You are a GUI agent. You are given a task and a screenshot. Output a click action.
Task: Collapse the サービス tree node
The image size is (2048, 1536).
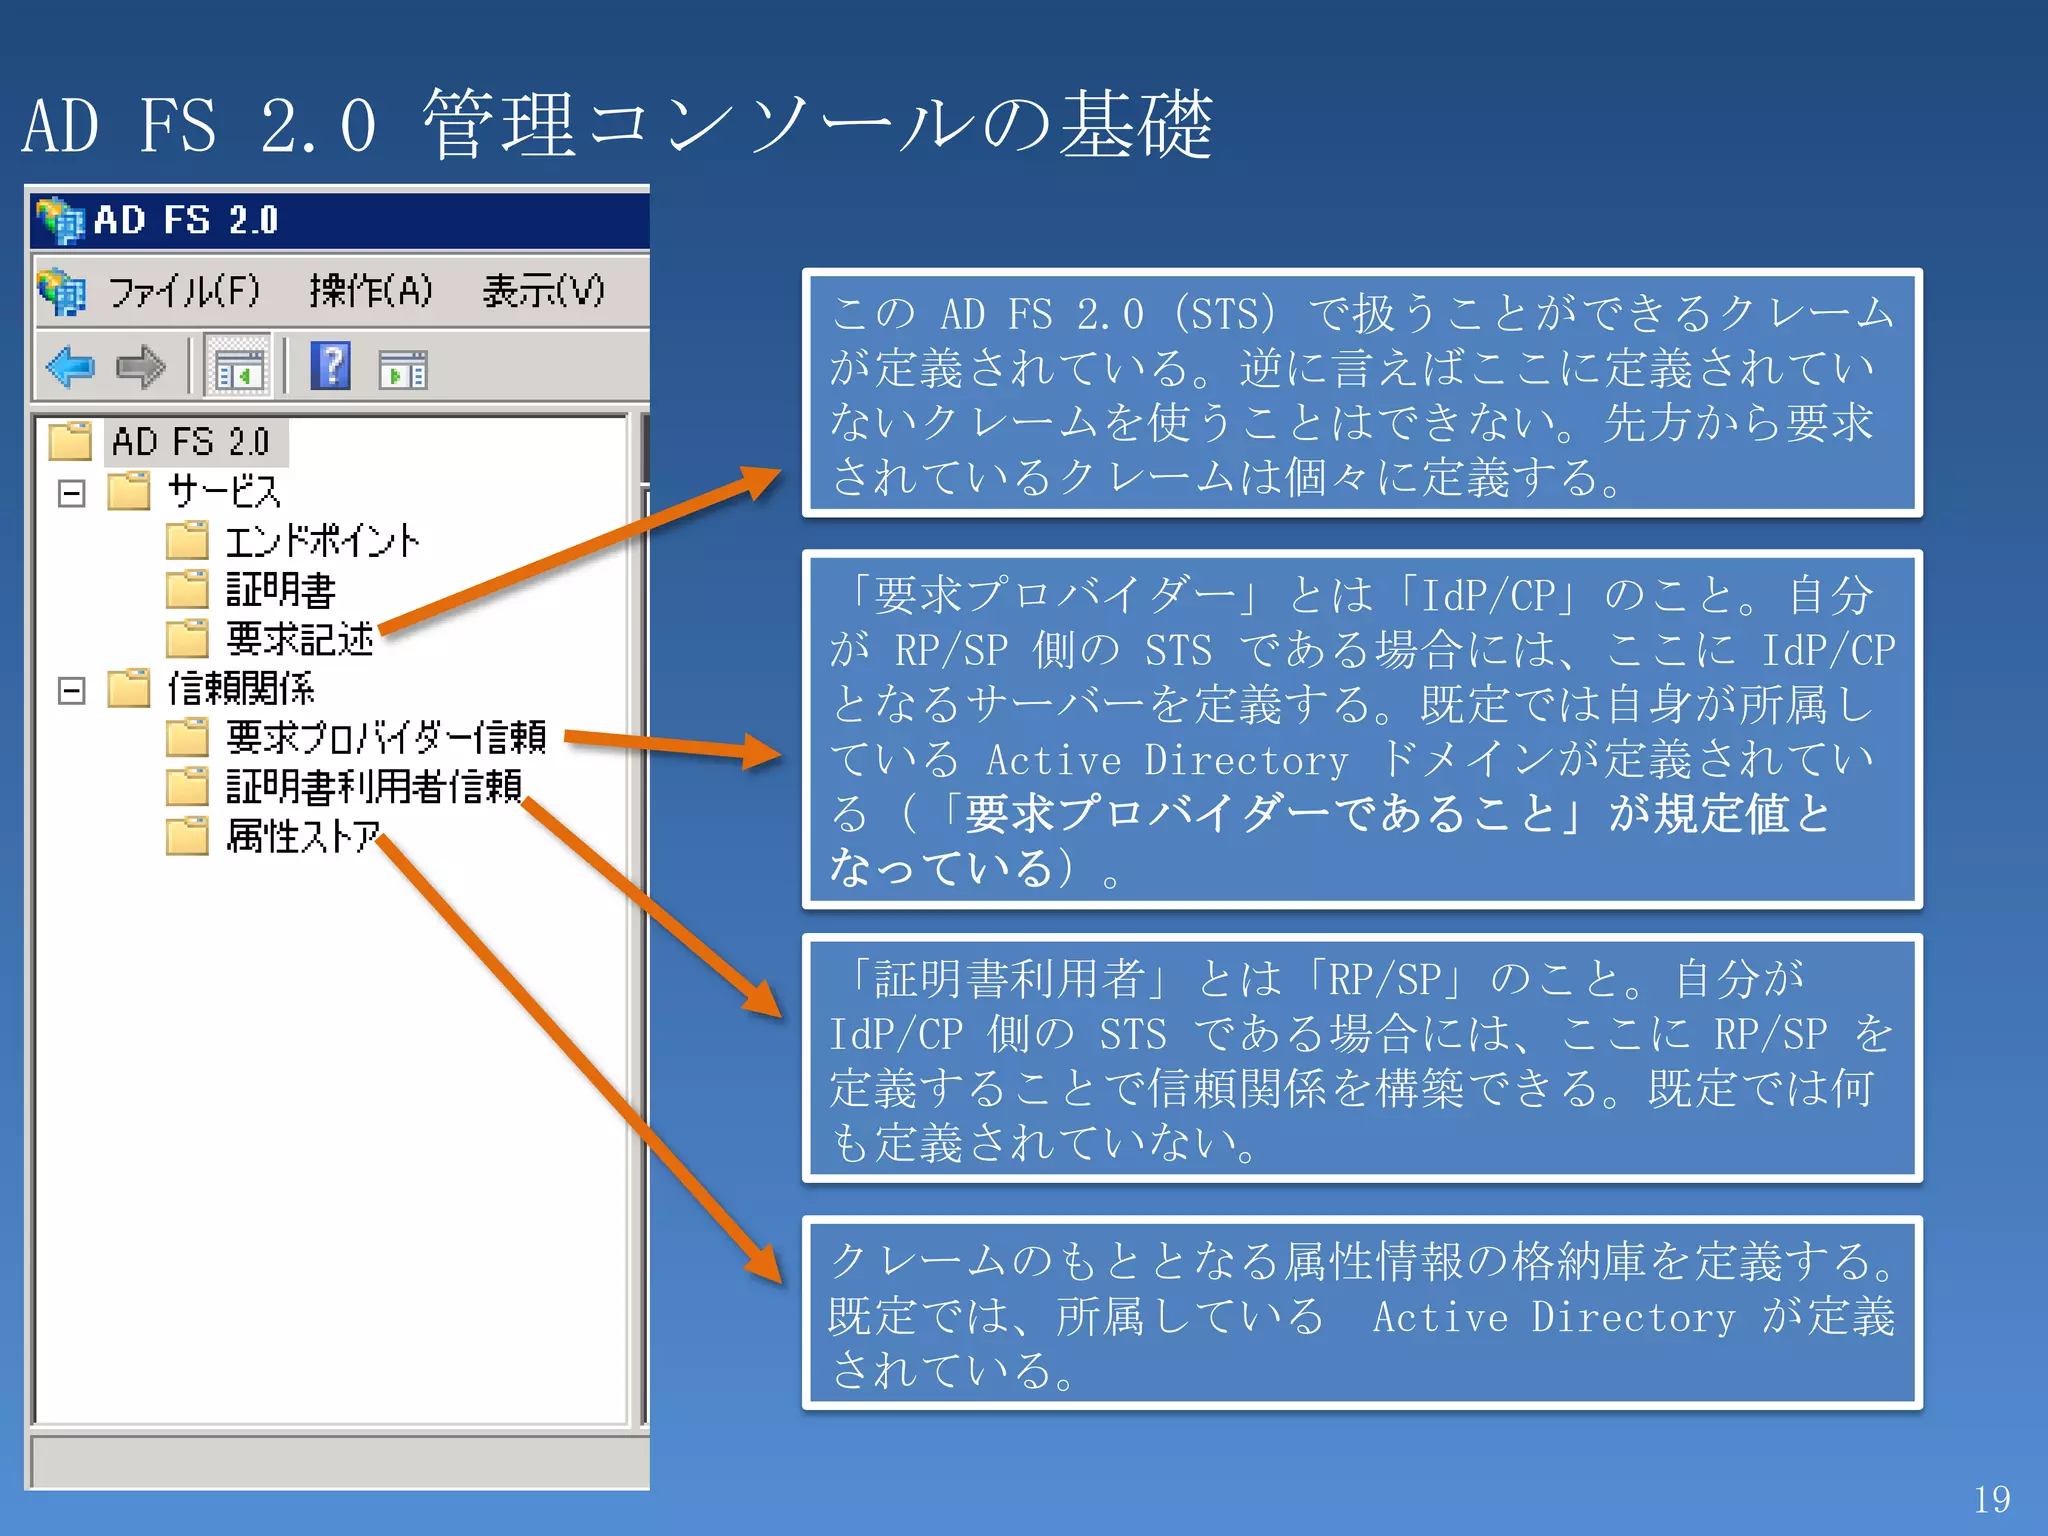[x=72, y=492]
